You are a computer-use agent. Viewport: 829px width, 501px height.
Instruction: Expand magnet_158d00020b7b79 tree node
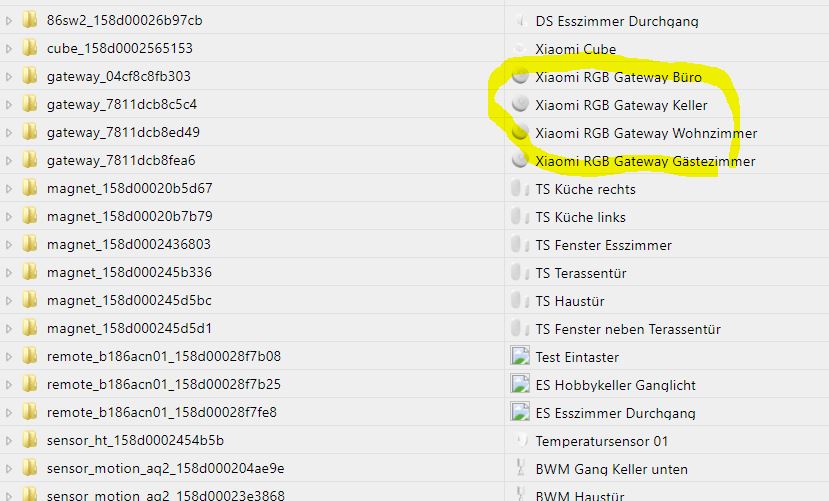[x=8, y=217]
